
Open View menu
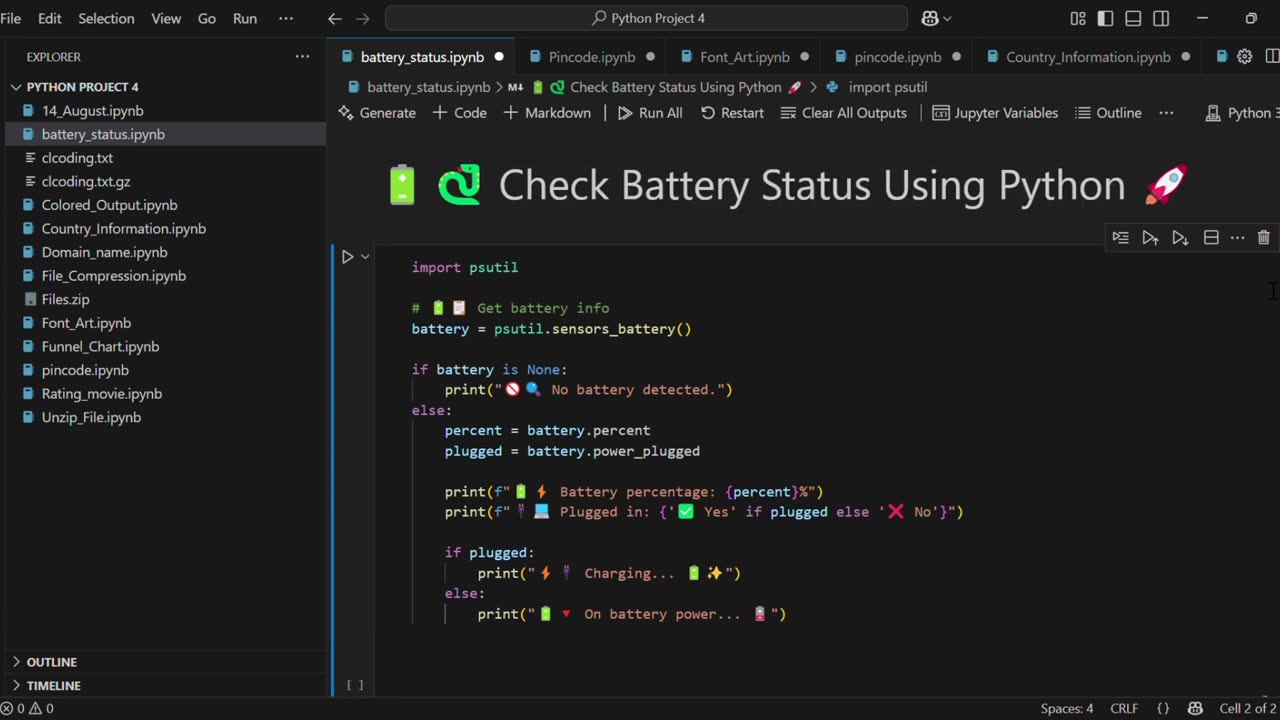(166, 18)
